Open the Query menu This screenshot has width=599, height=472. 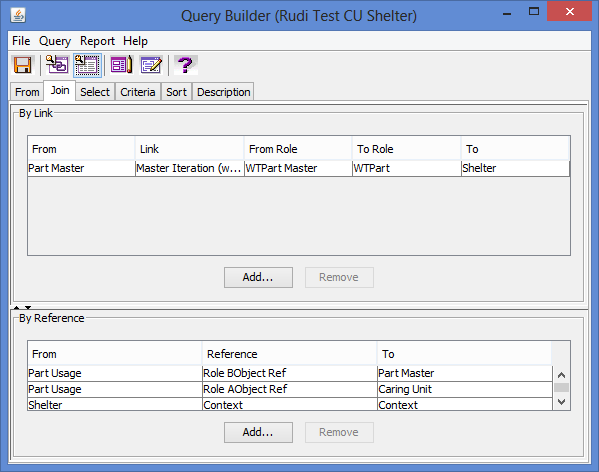point(55,41)
